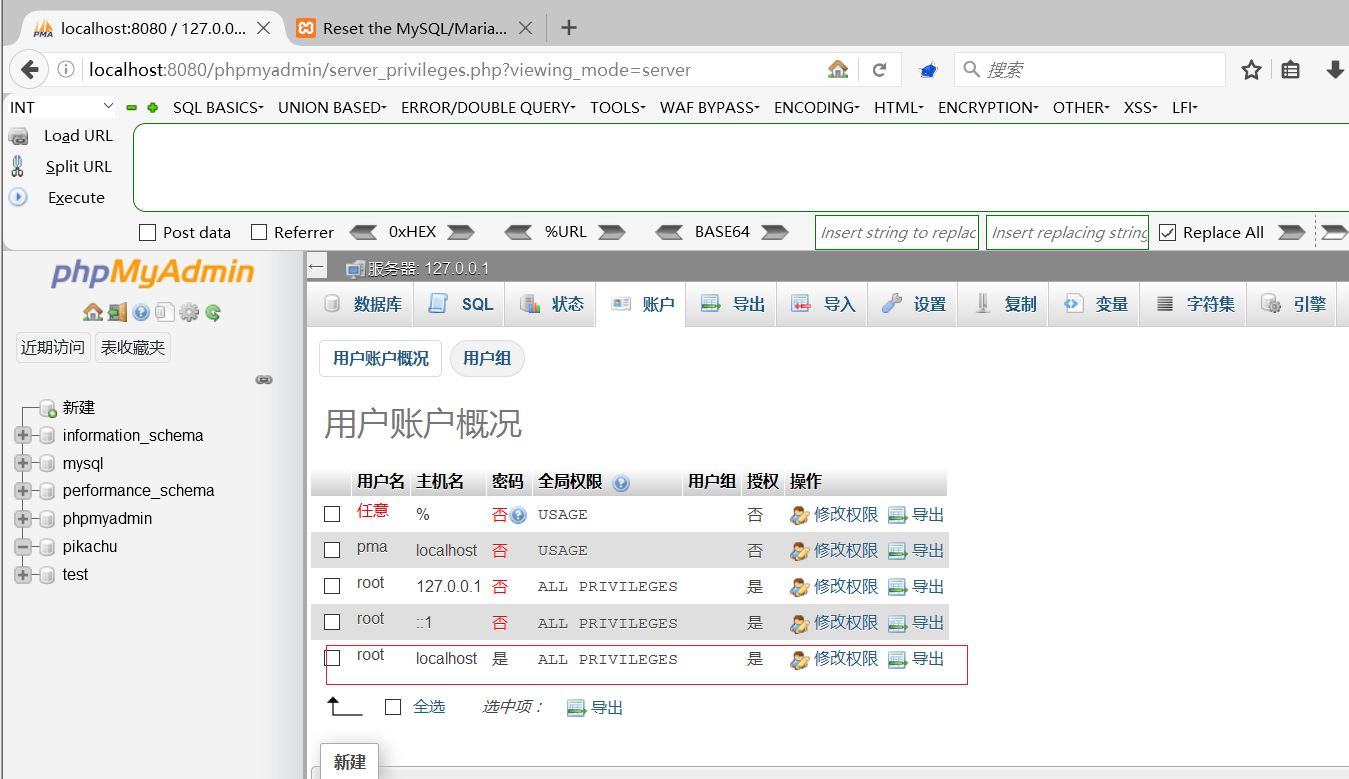Screen dimensions: 1349x779
Task: Enable the Post data checkbox
Action: click(147, 232)
